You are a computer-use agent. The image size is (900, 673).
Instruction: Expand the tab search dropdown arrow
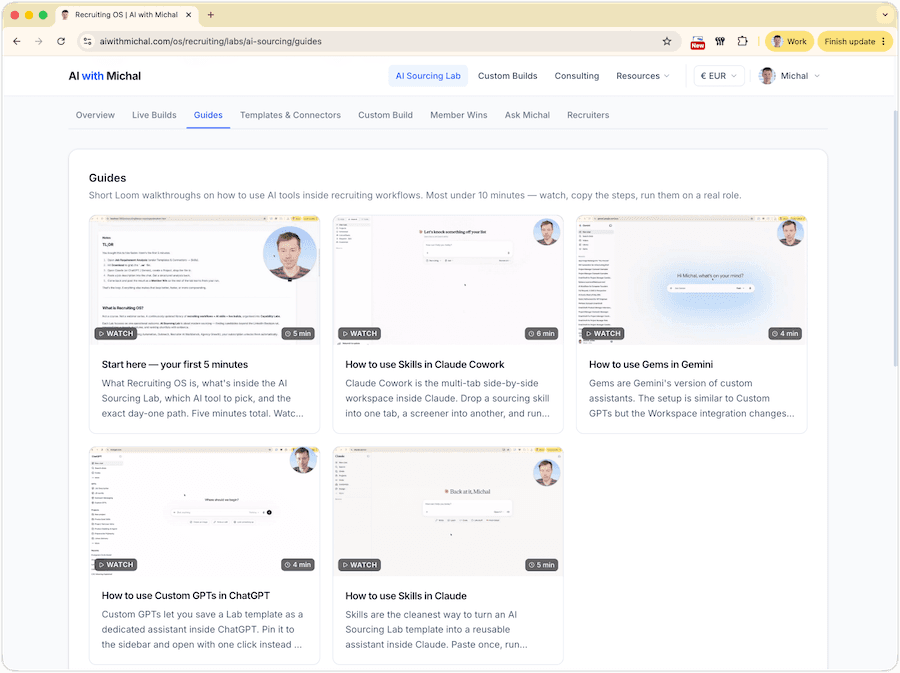(x=885, y=15)
